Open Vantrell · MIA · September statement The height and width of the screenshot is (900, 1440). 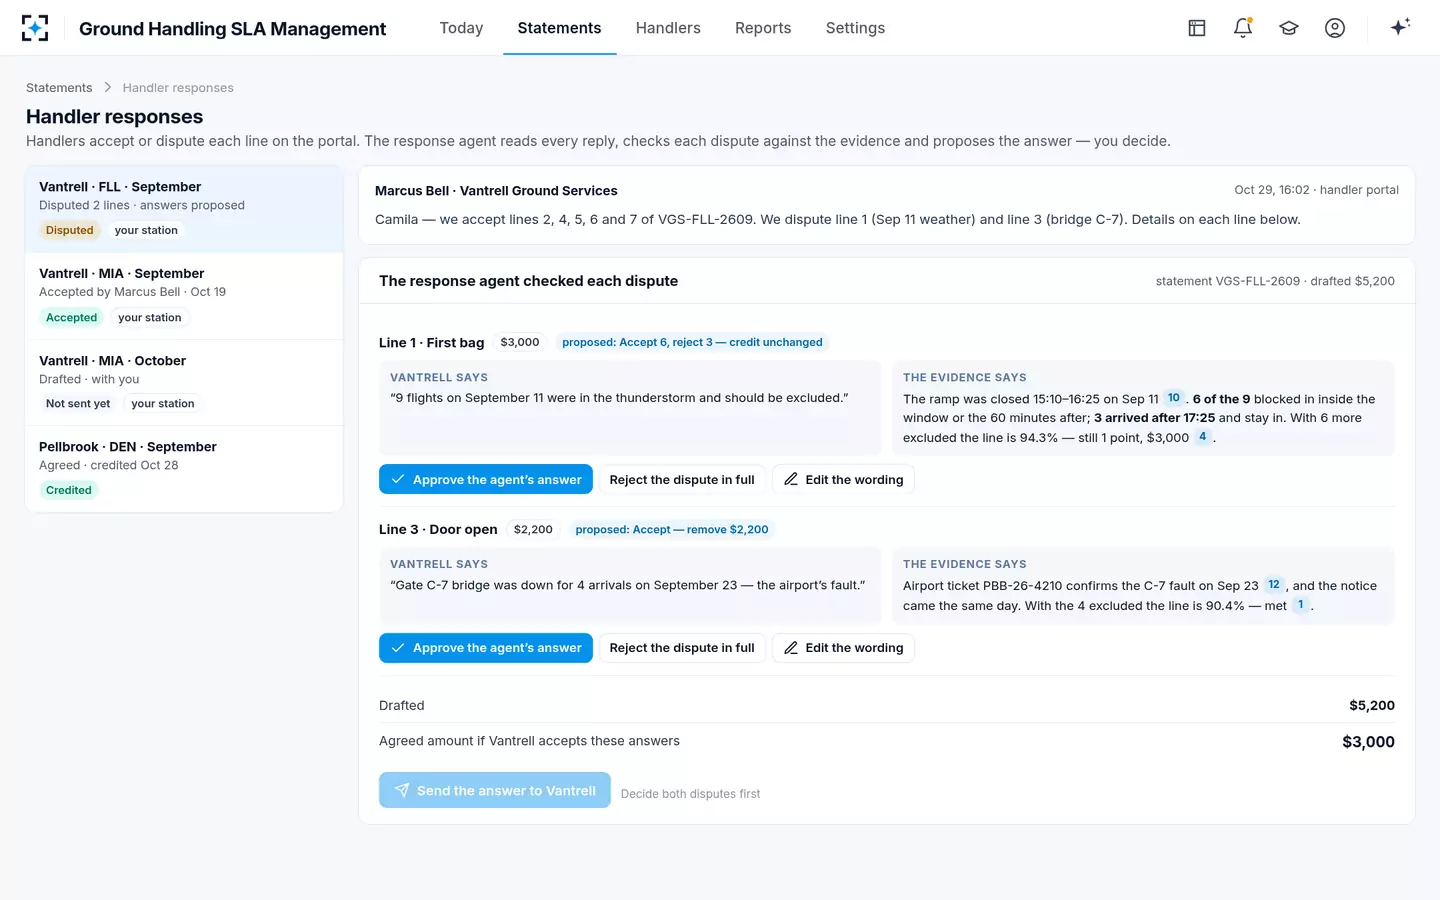pyautogui.click(x=184, y=296)
